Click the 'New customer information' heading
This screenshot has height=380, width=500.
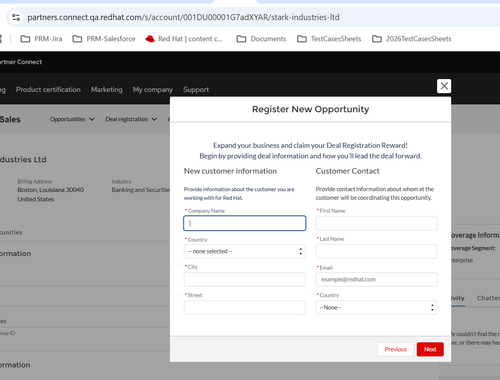point(230,171)
